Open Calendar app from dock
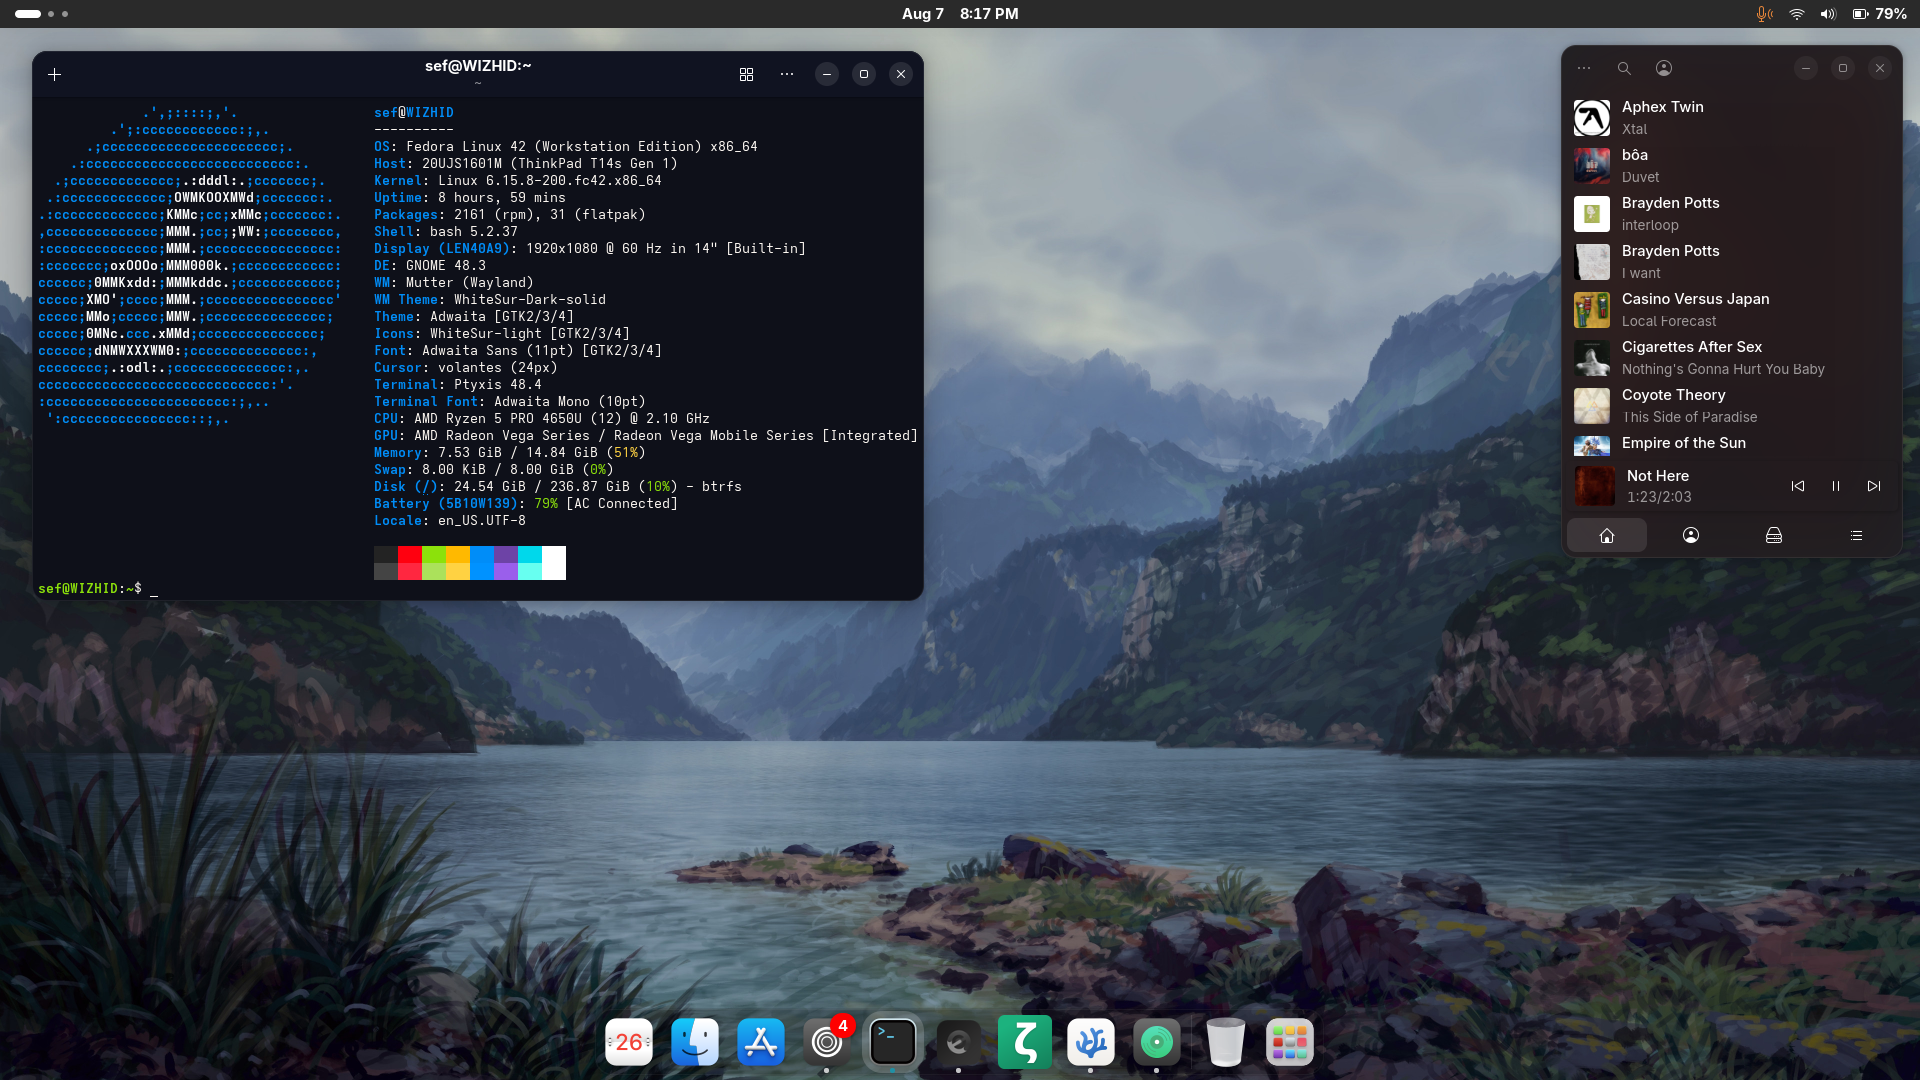1920x1080 pixels. point(629,1042)
